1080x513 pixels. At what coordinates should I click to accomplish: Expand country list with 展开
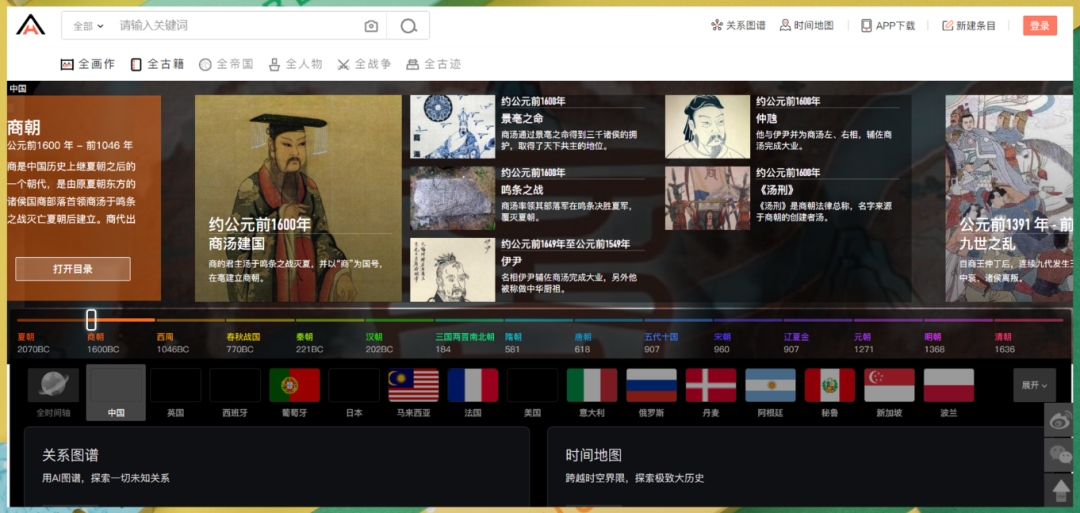1035,386
